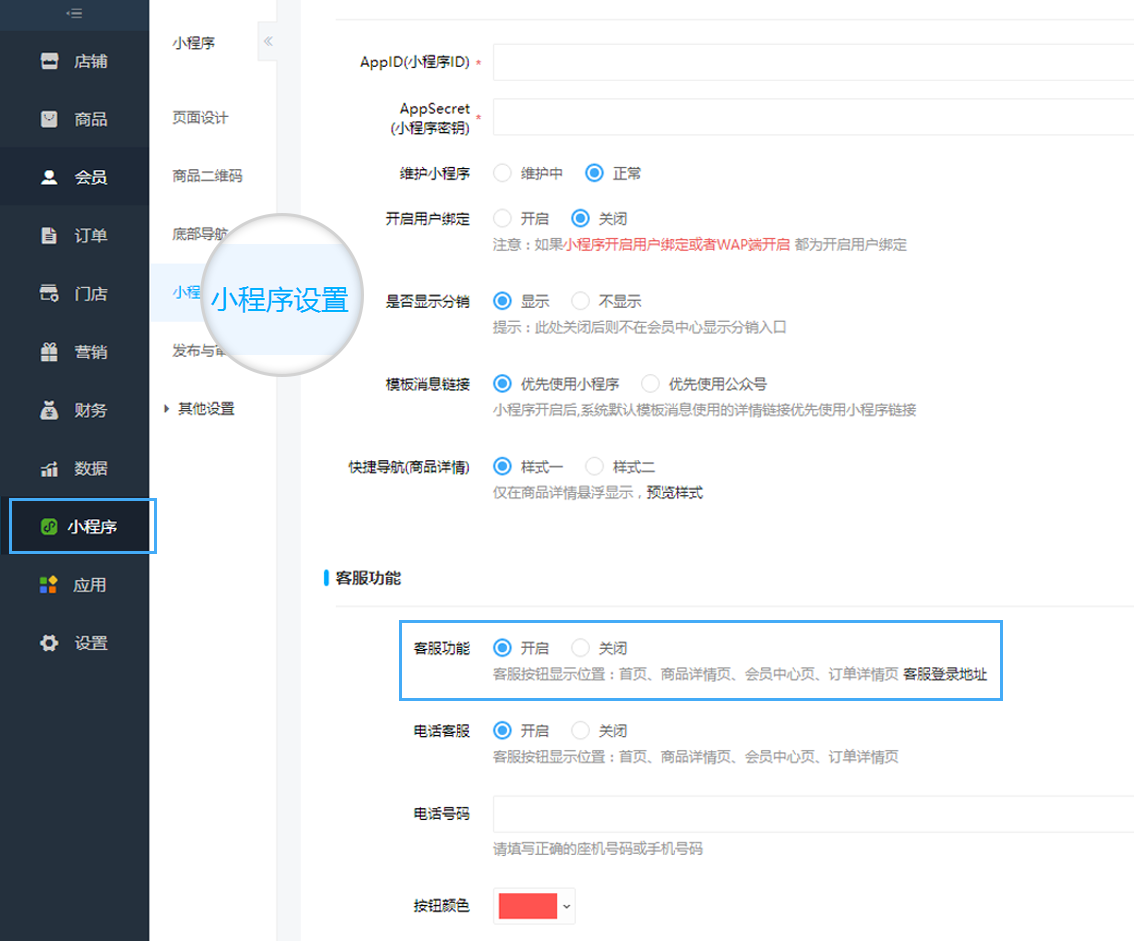
Task: Open the 按钮颜色 dropdown
Action: pos(568,906)
